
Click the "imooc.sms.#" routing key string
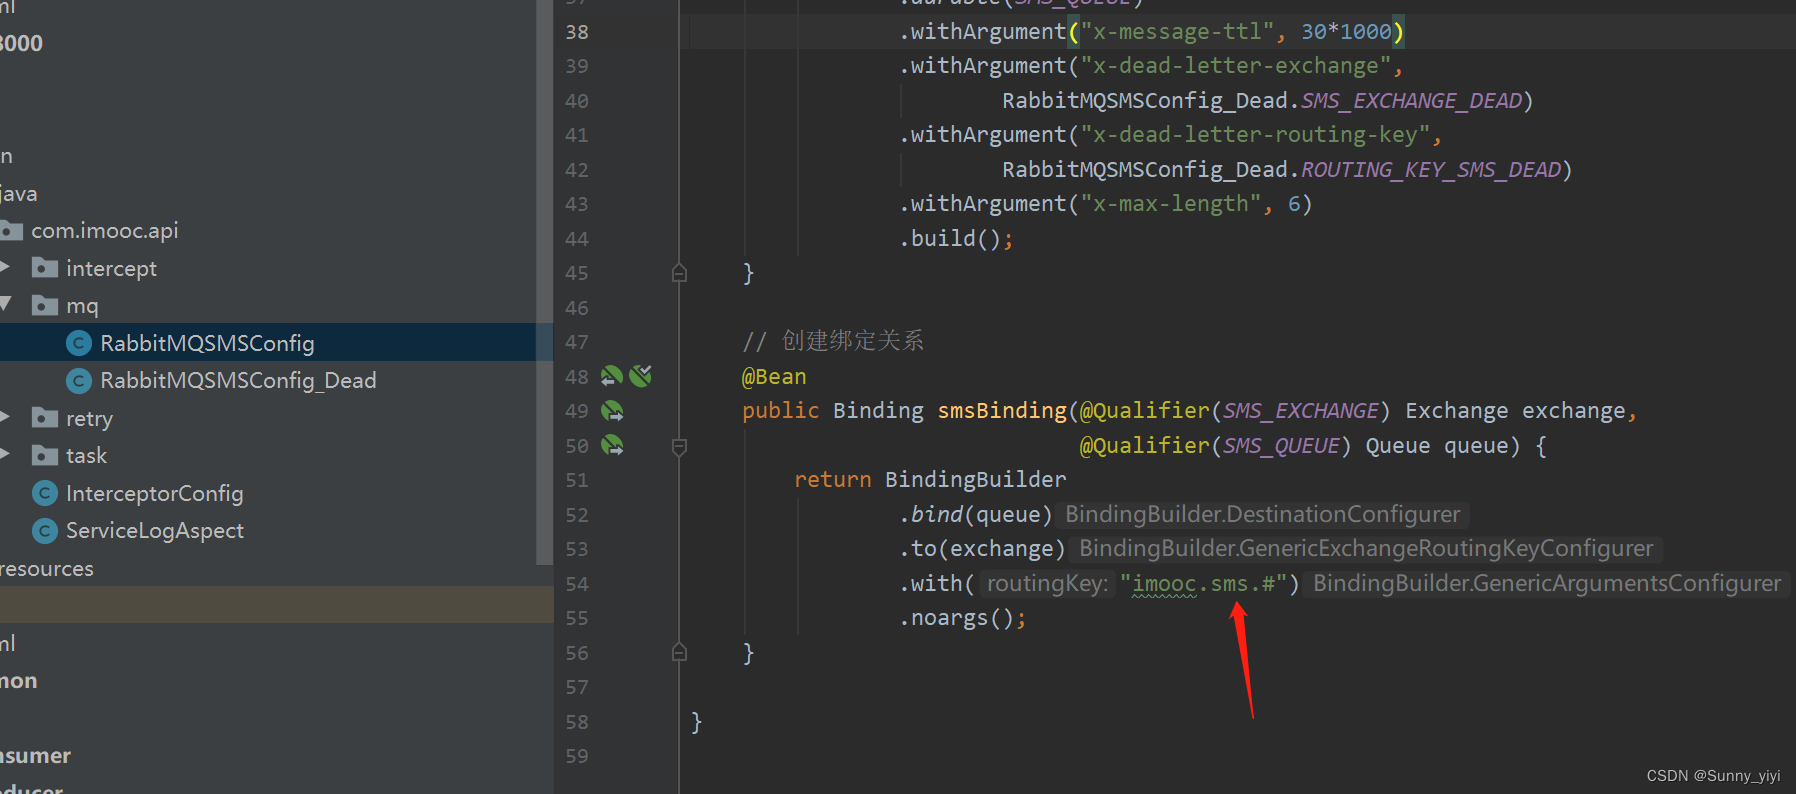pos(1203,584)
